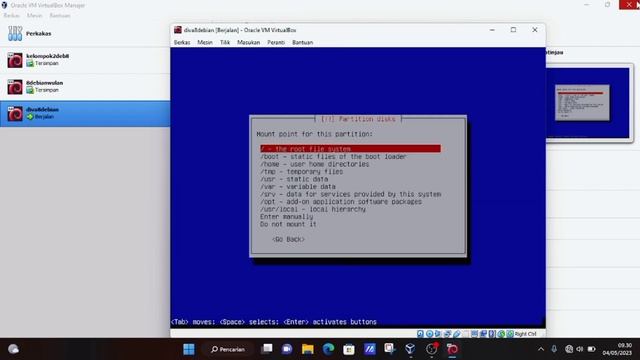
Task: Open the Bantuan menu in VM window
Action: [x=302, y=42]
